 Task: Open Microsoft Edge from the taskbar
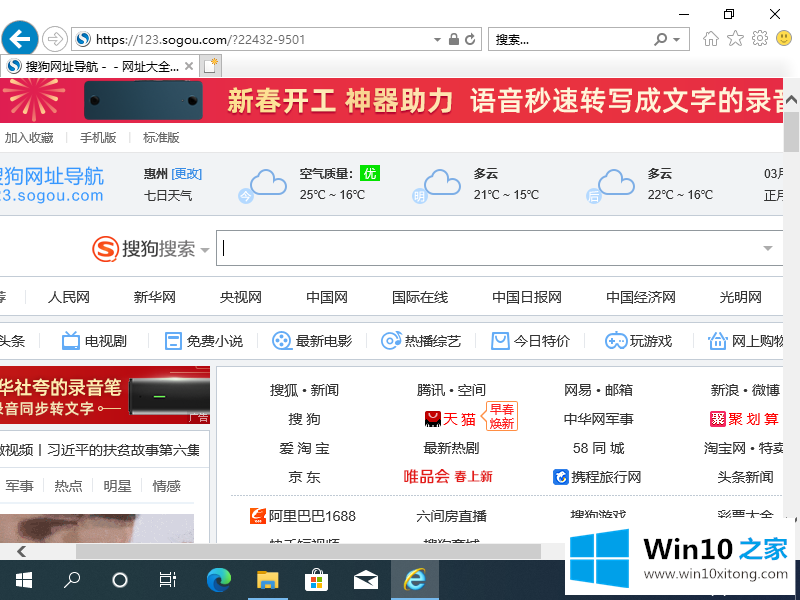(219, 580)
